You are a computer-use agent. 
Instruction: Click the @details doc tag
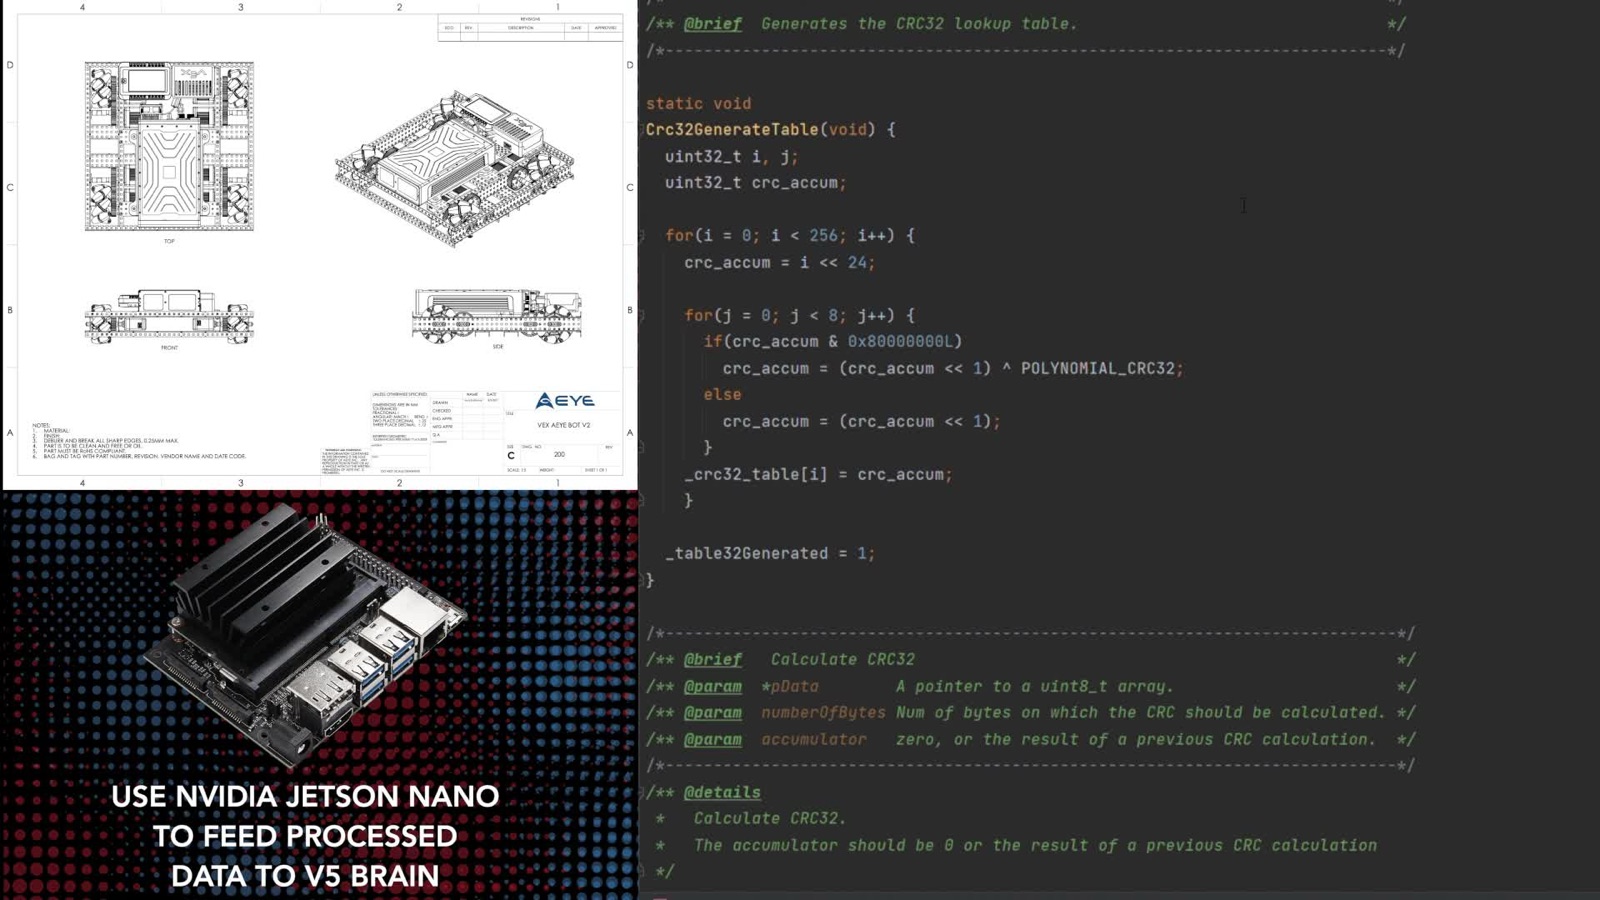pos(722,792)
